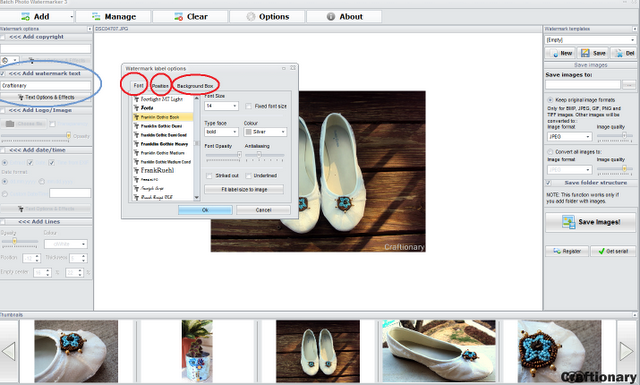This screenshot has width=640, height=385.
Task: Switch to the Background Box tab
Action: click(x=195, y=86)
